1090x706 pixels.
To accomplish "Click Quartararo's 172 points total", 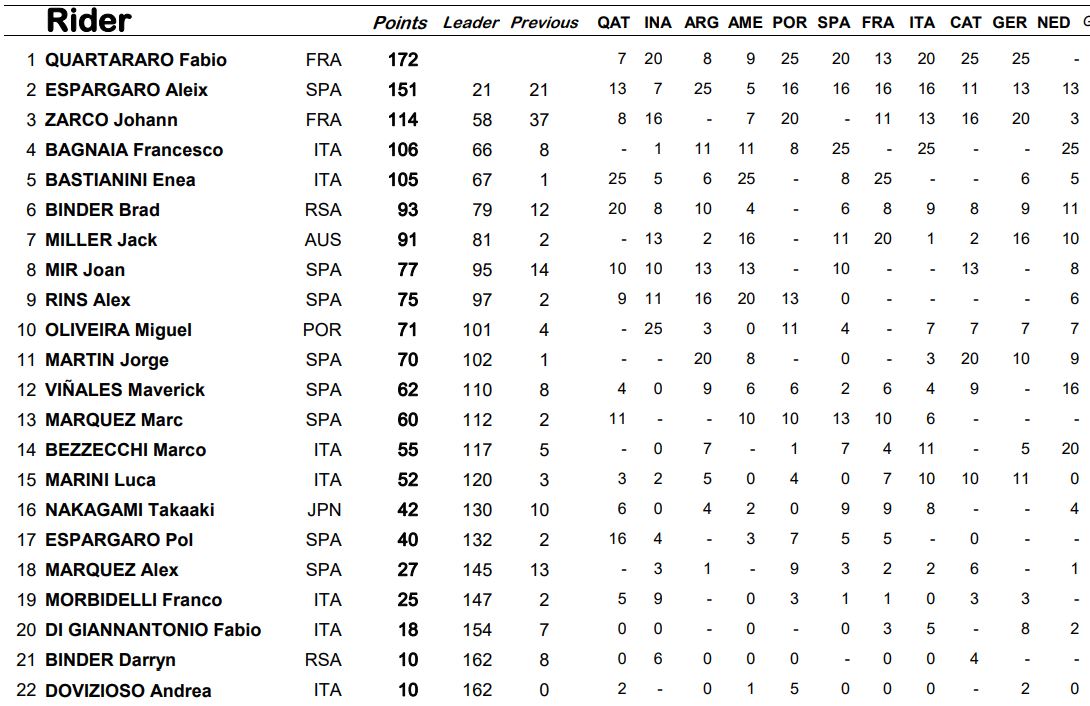I will (x=403, y=60).
